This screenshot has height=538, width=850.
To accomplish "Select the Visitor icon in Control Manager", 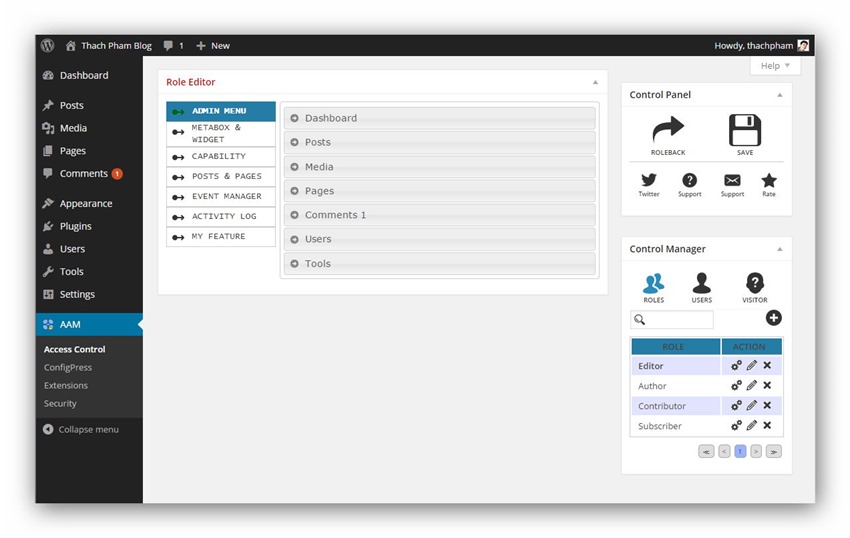I will point(755,283).
